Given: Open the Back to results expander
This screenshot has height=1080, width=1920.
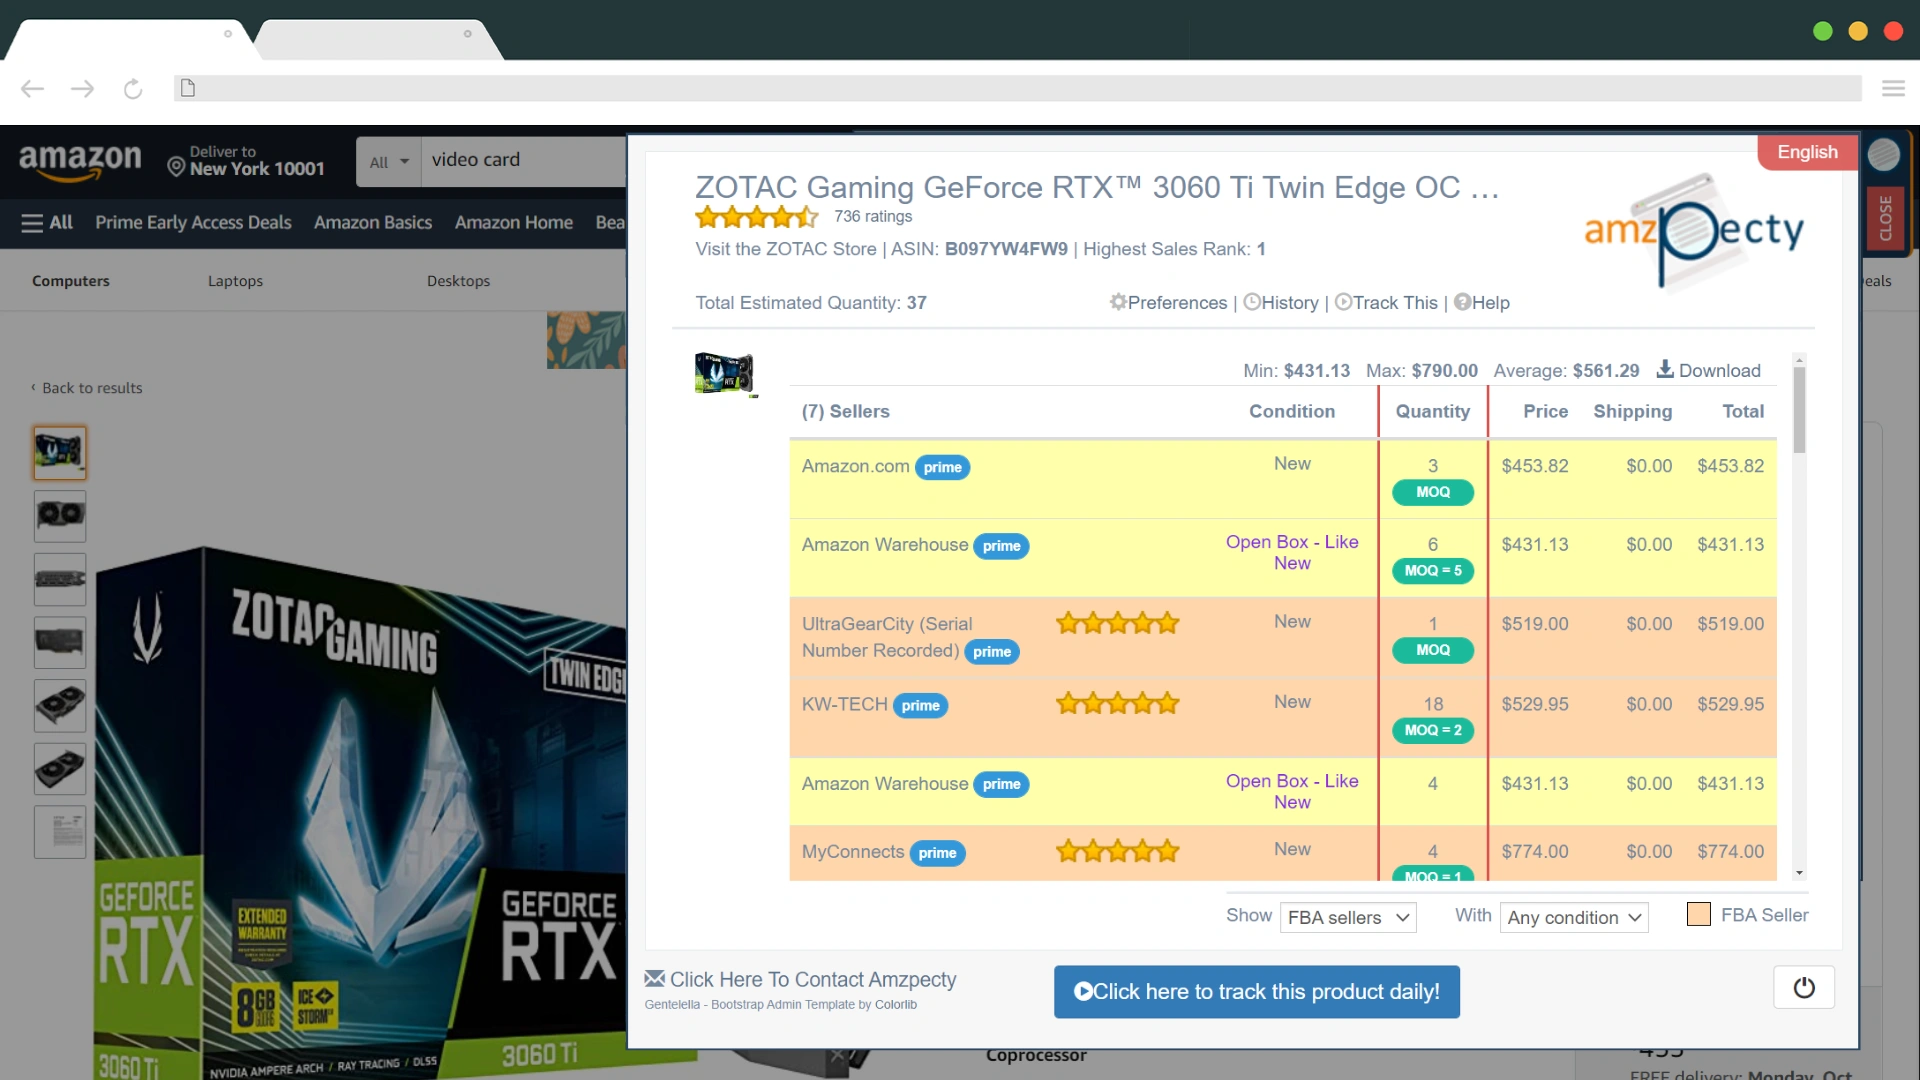Looking at the screenshot, I should tap(87, 388).
